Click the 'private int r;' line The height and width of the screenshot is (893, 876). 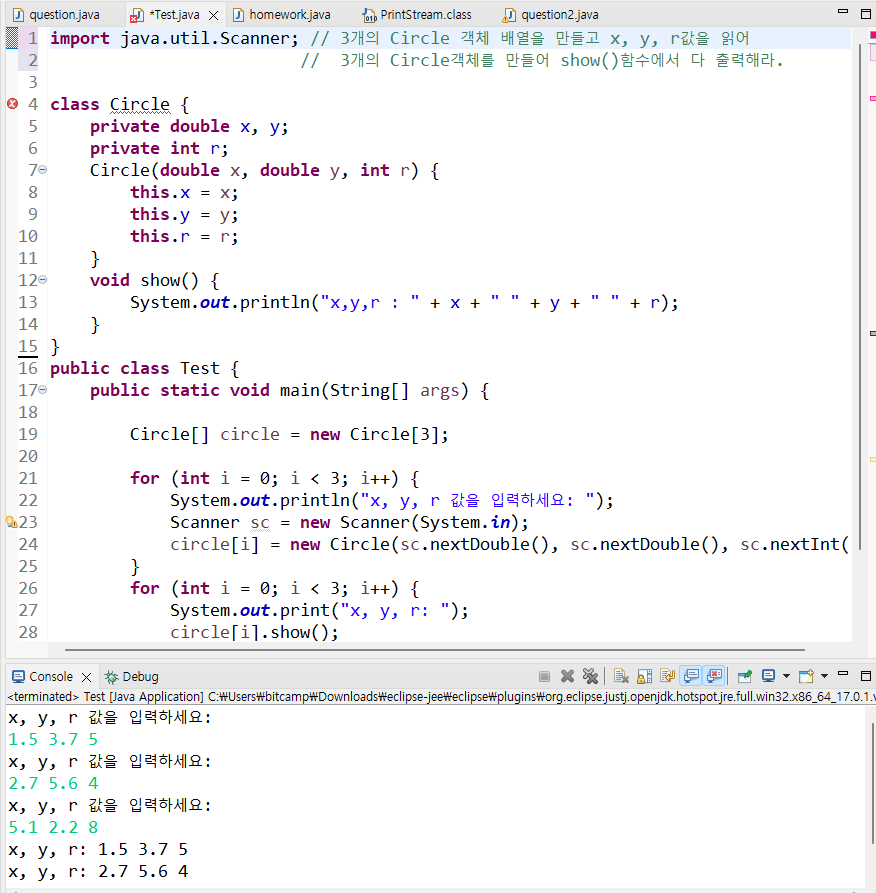tap(159, 149)
